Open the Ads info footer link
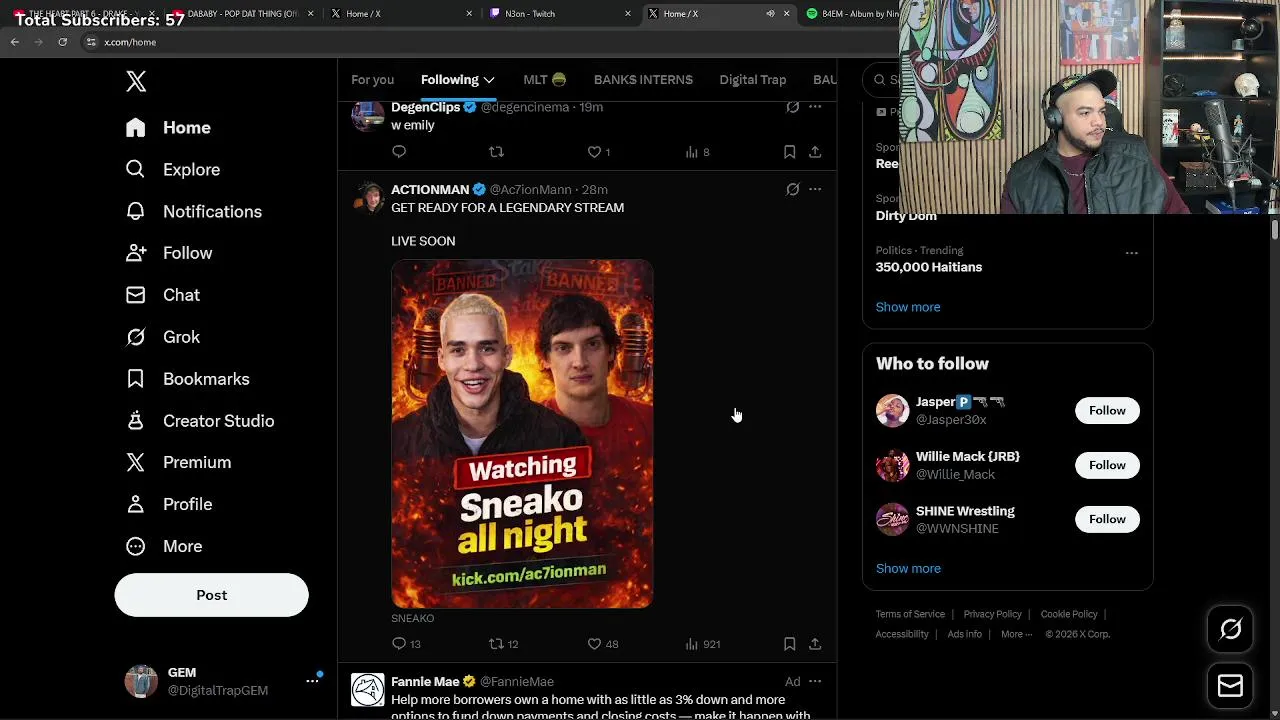This screenshot has height=720, width=1280. [x=965, y=634]
